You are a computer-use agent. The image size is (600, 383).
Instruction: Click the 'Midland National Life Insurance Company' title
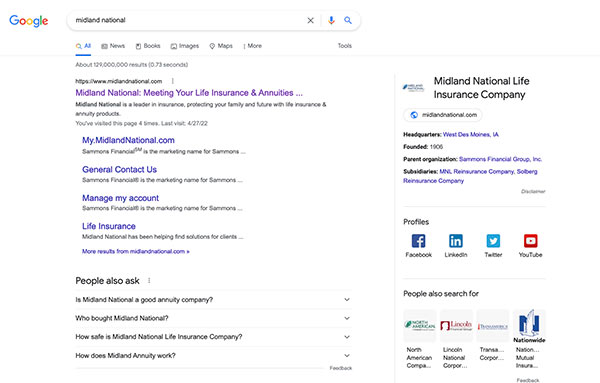pyautogui.click(x=481, y=88)
